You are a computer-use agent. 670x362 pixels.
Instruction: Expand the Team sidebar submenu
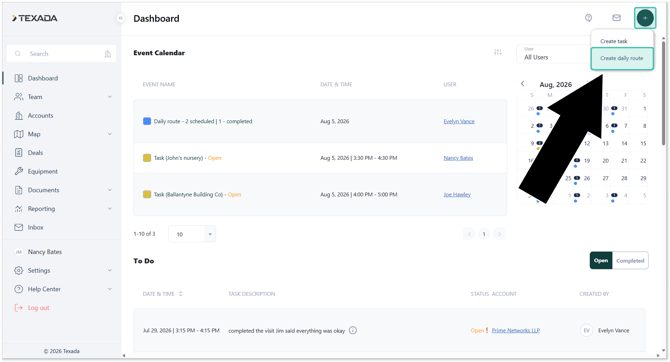tap(110, 97)
